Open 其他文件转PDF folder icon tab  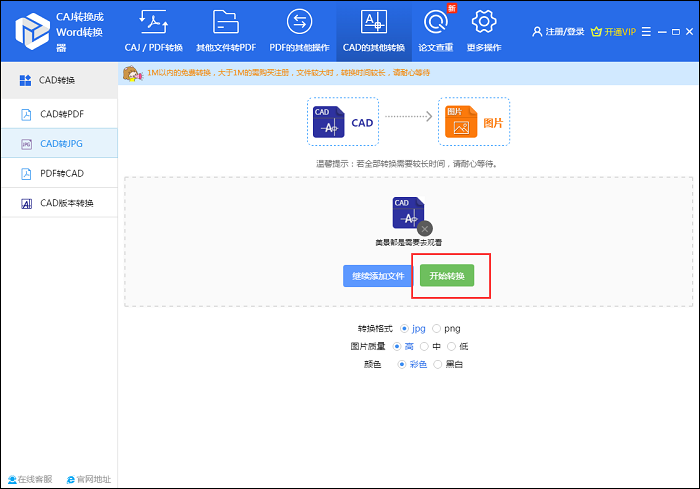(226, 29)
